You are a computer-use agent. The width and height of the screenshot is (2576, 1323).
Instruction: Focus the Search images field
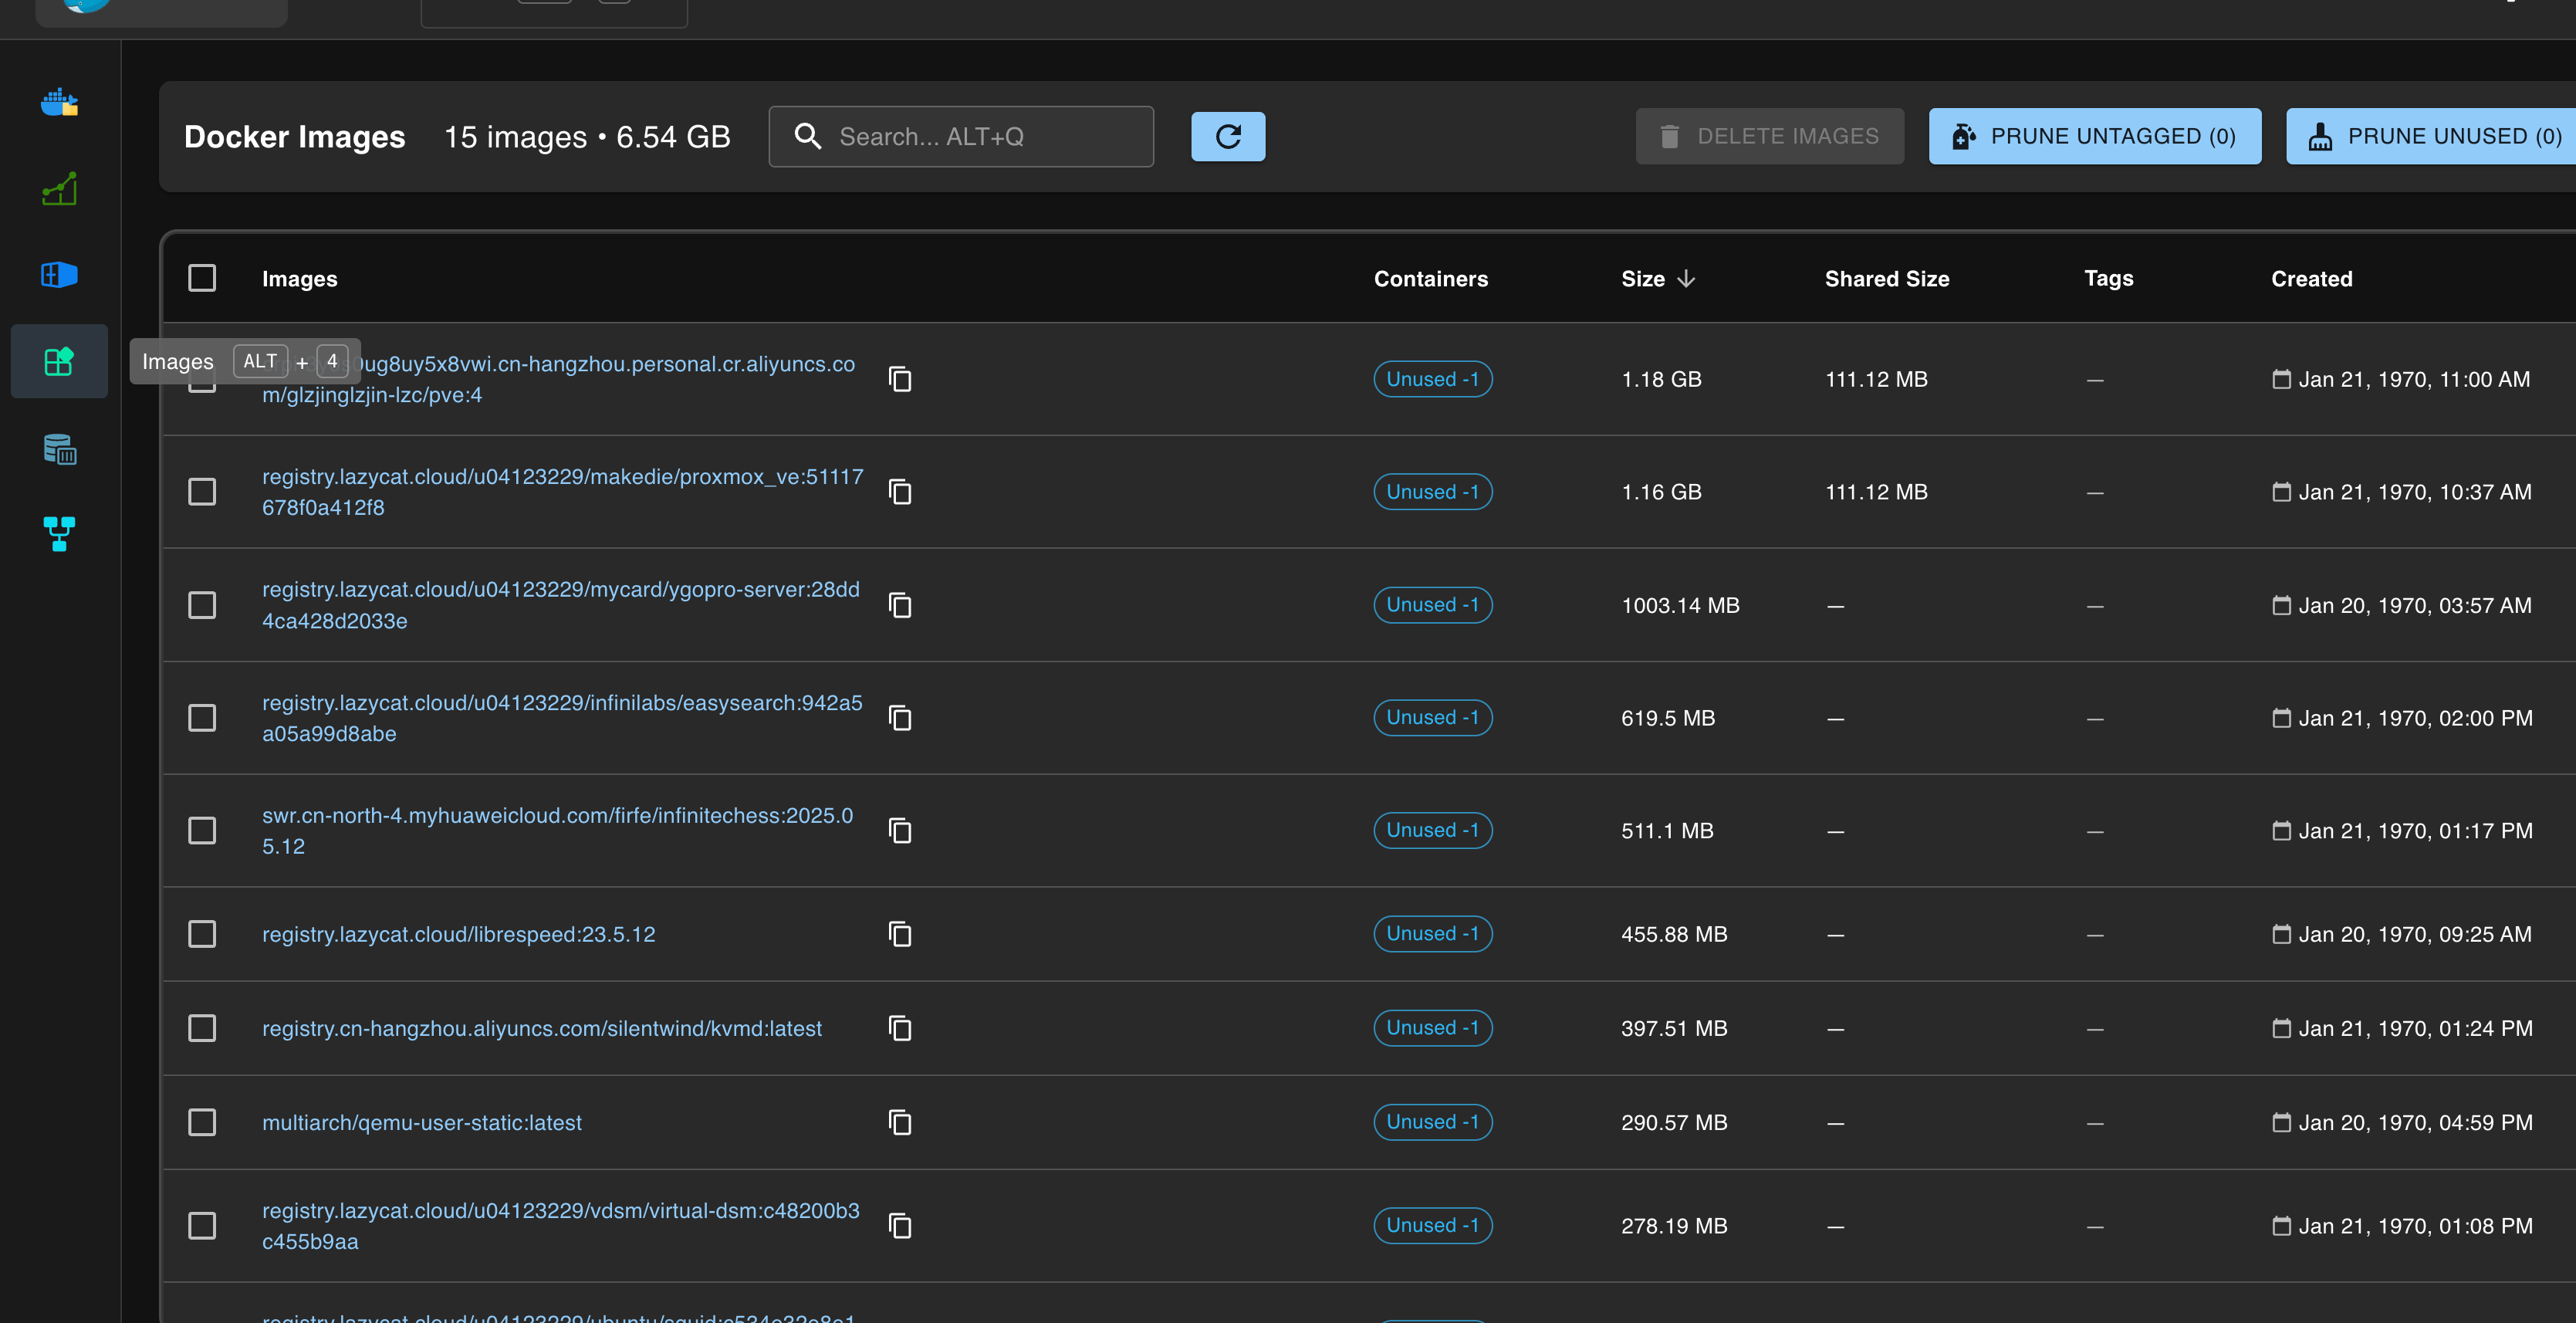[961, 136]
